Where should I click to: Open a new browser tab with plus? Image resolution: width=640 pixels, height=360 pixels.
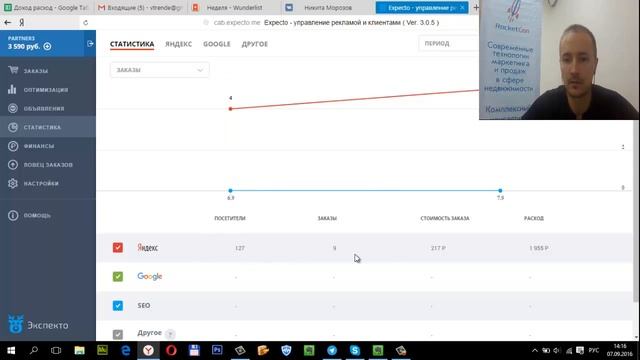click(476, 7)
